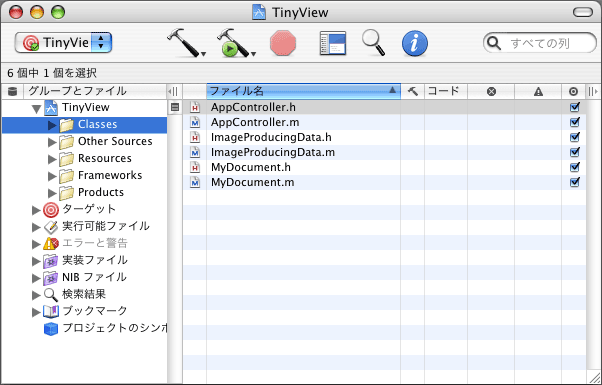This screenshot has height=385, width=602.
Task: Toggle target checkbox for ImageProducingData.m
Action: click(x=574, y=152)
